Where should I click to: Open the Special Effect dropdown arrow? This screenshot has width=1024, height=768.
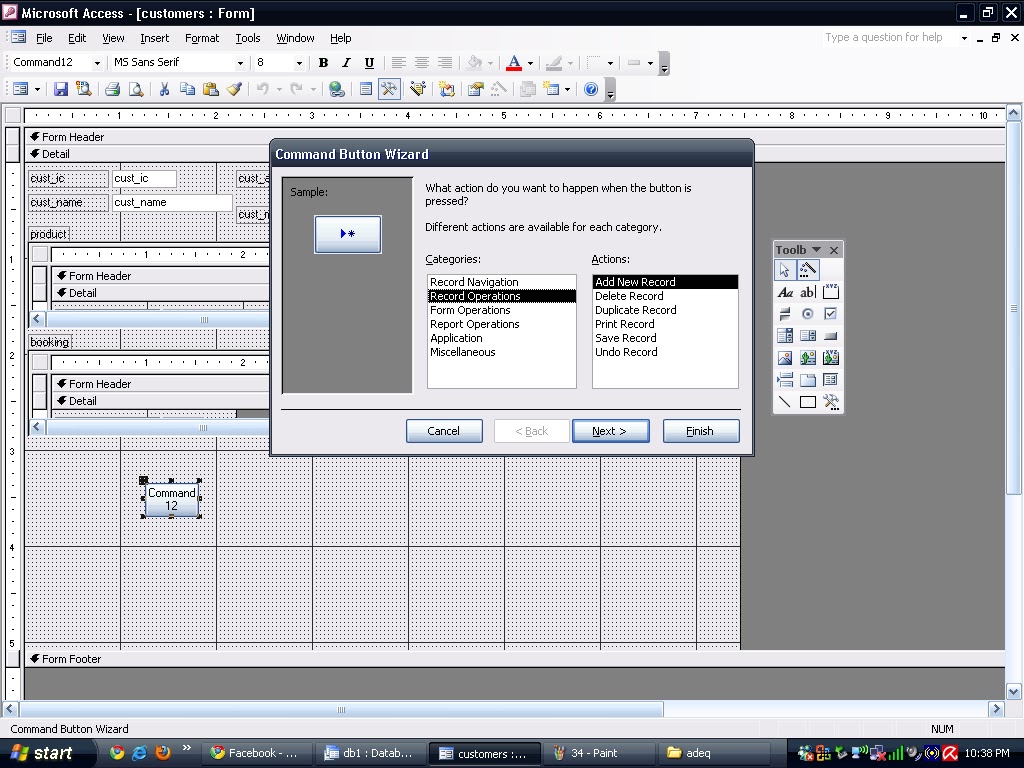click(650, 63)
